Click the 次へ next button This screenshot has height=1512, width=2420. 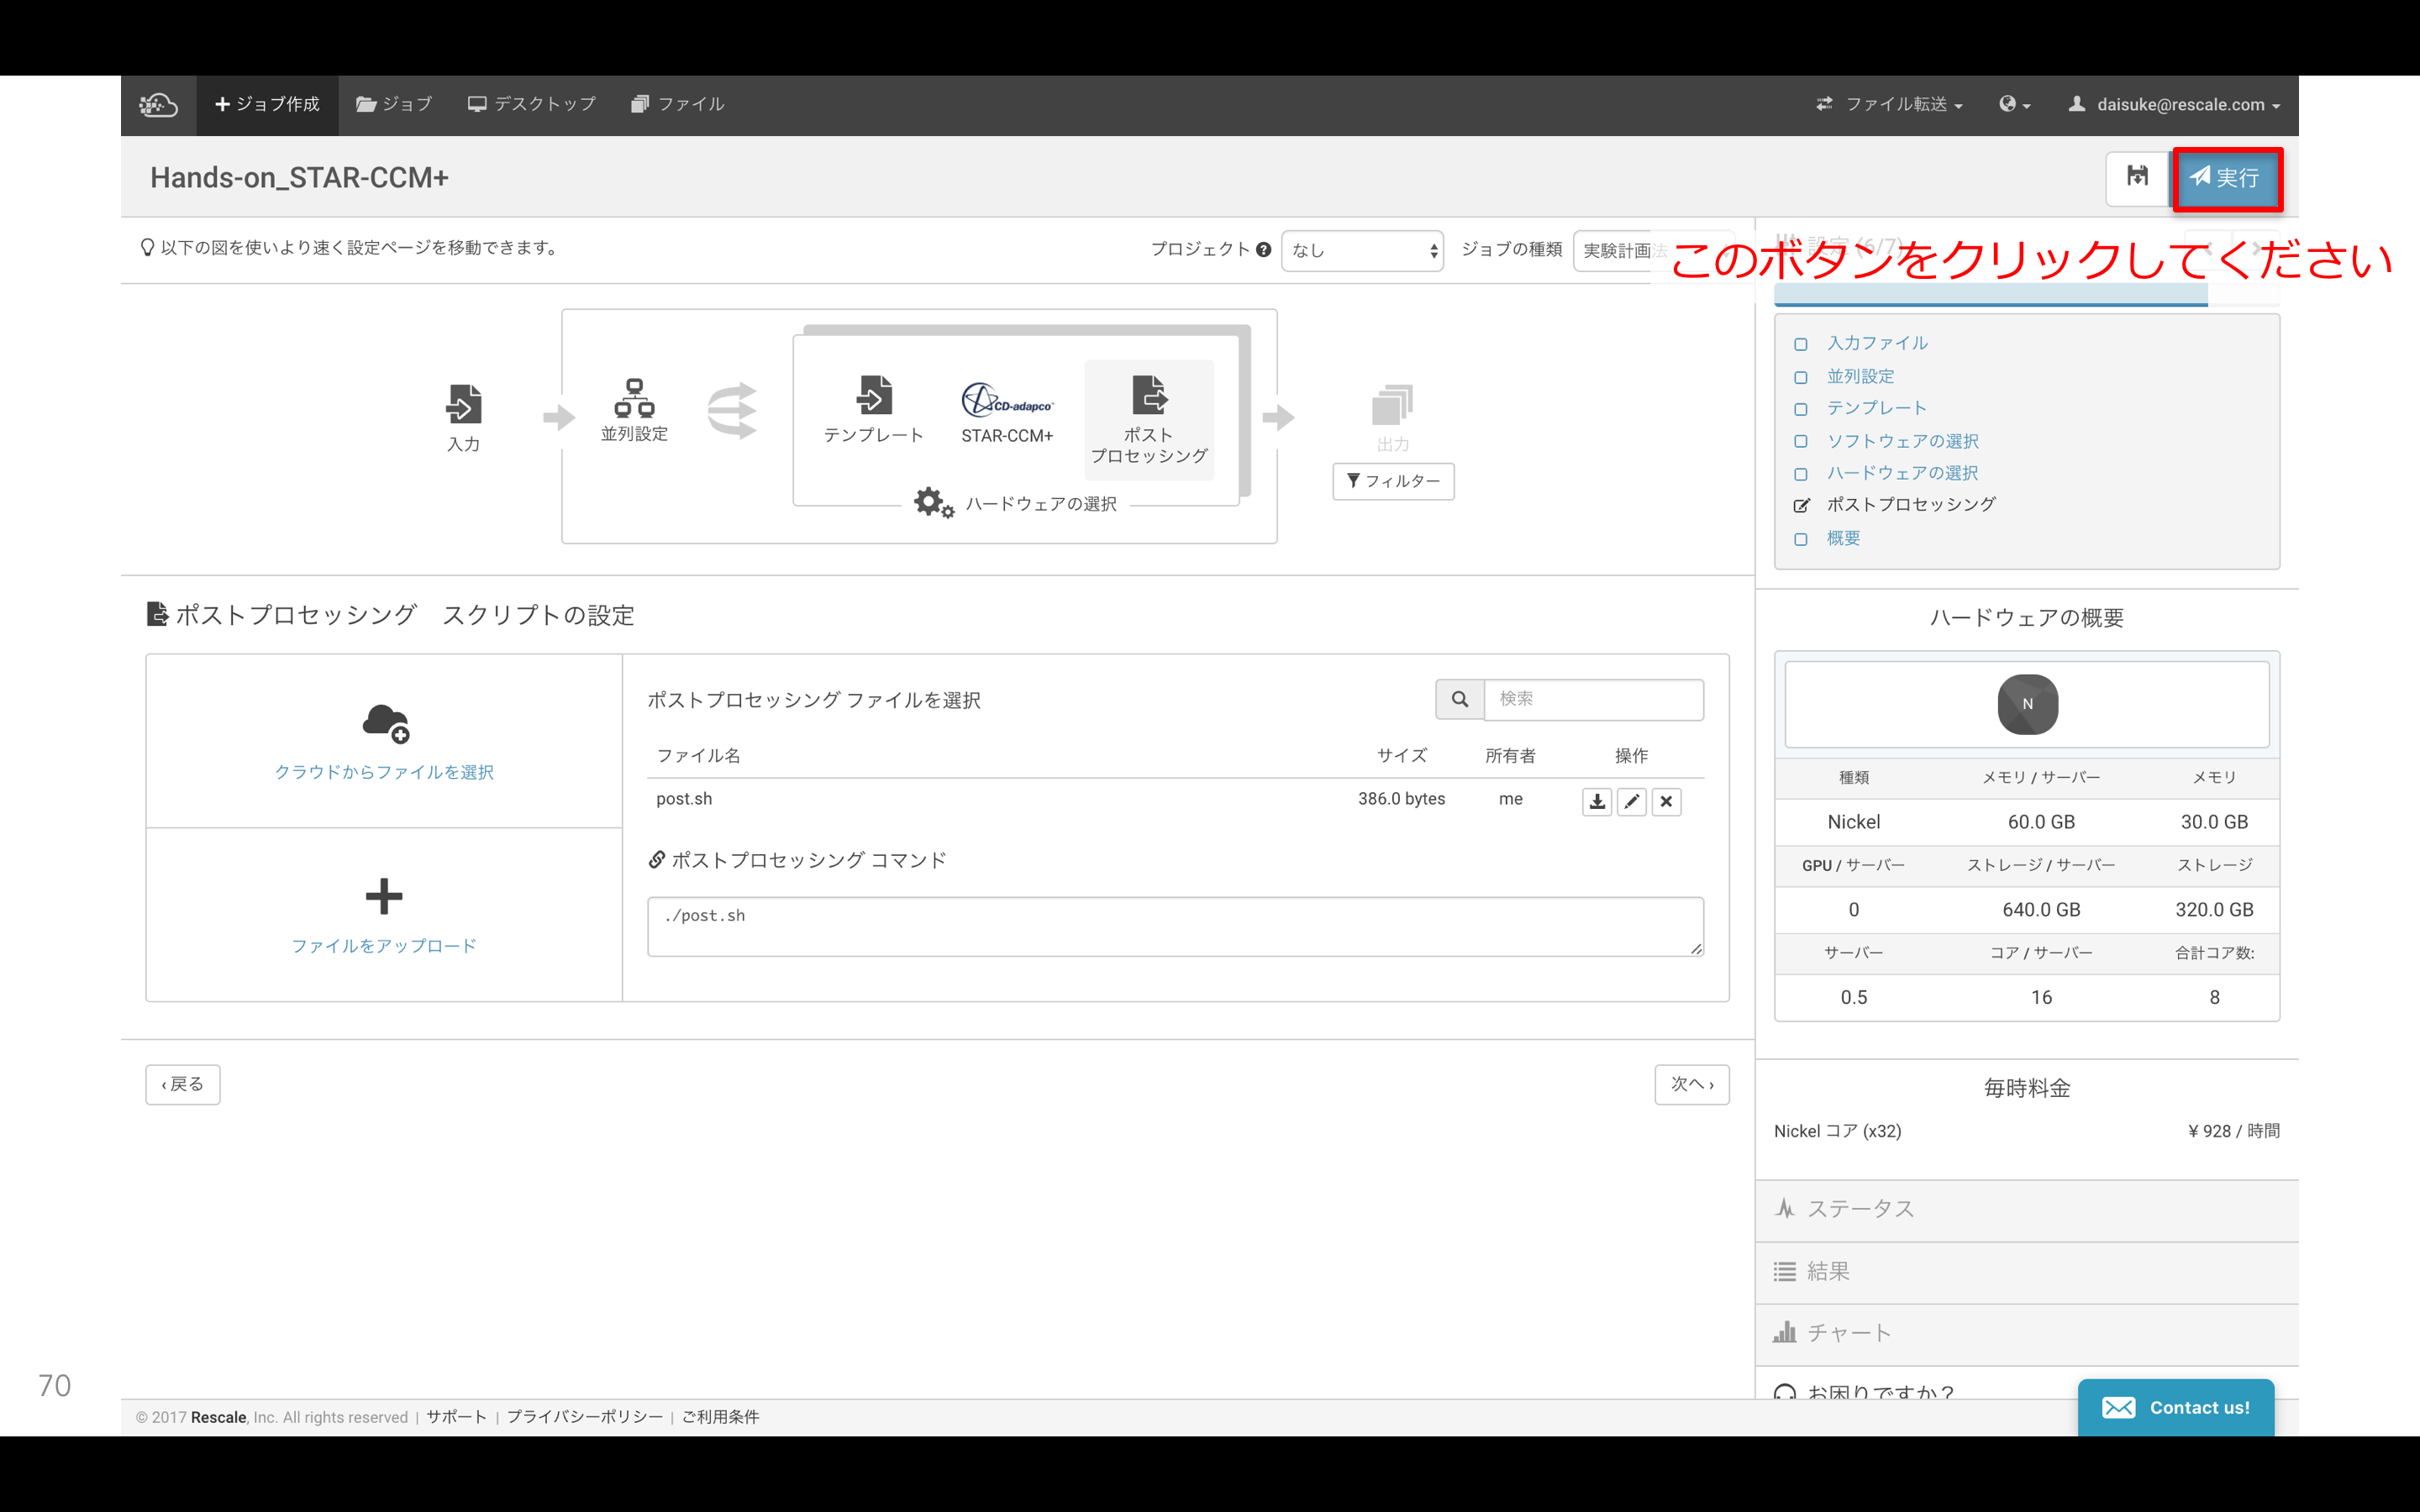click(1691, 1084)
